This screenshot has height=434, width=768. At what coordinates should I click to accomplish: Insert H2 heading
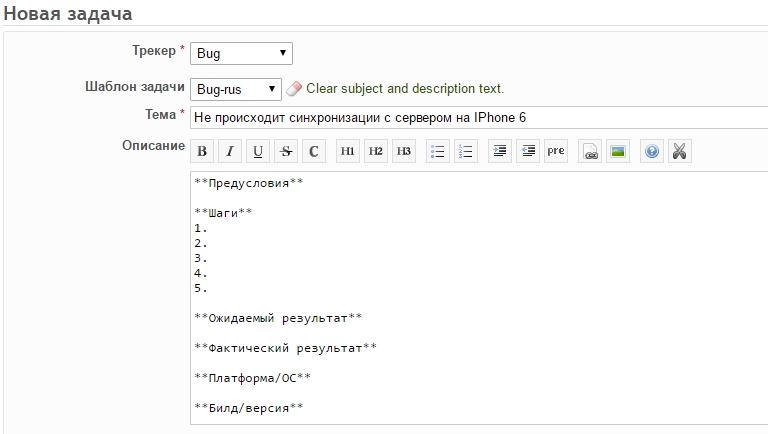tap(376, 151)
